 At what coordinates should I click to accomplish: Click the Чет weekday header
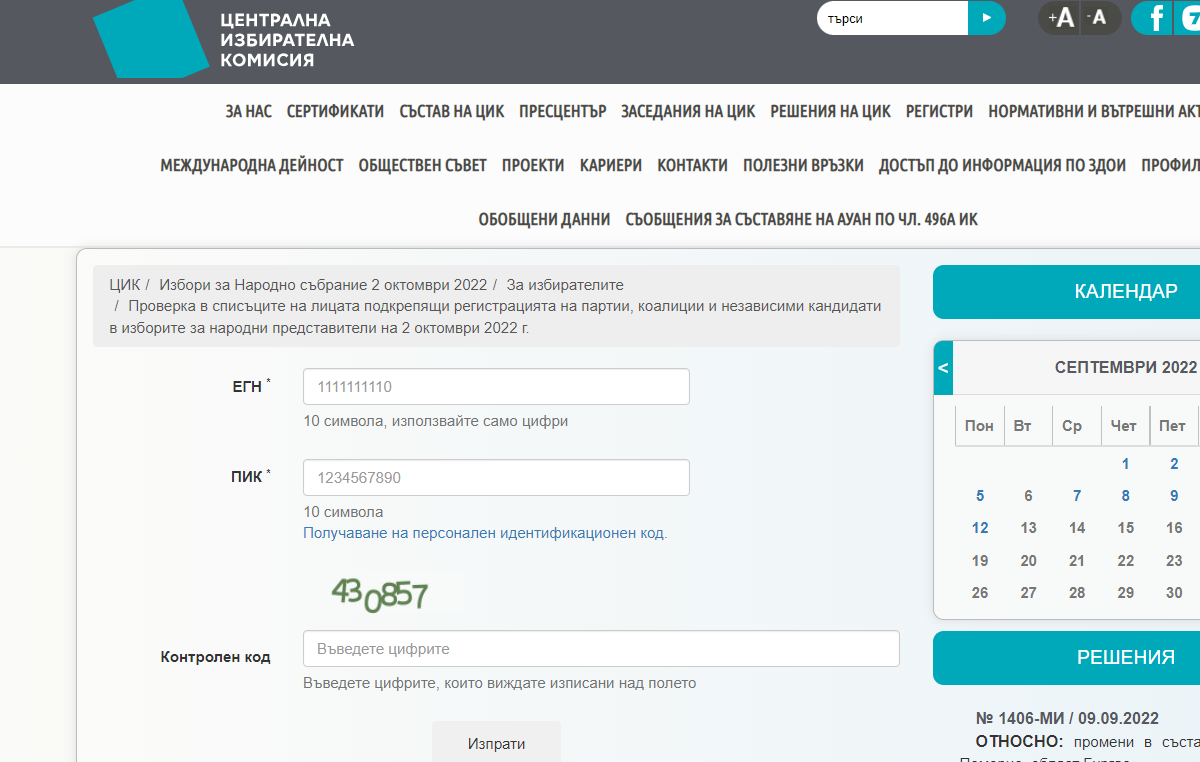(1124, 426)
